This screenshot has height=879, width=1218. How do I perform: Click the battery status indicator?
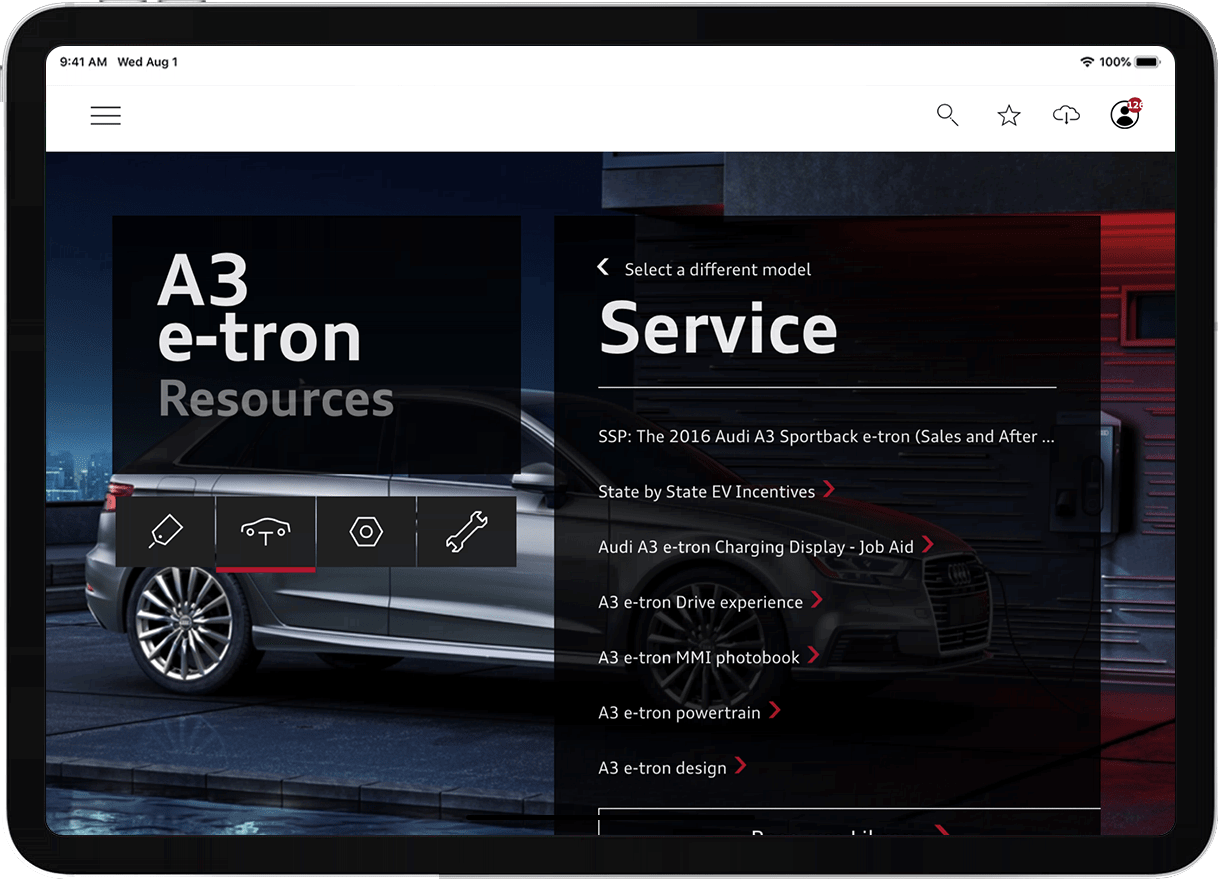point(1146,62)
